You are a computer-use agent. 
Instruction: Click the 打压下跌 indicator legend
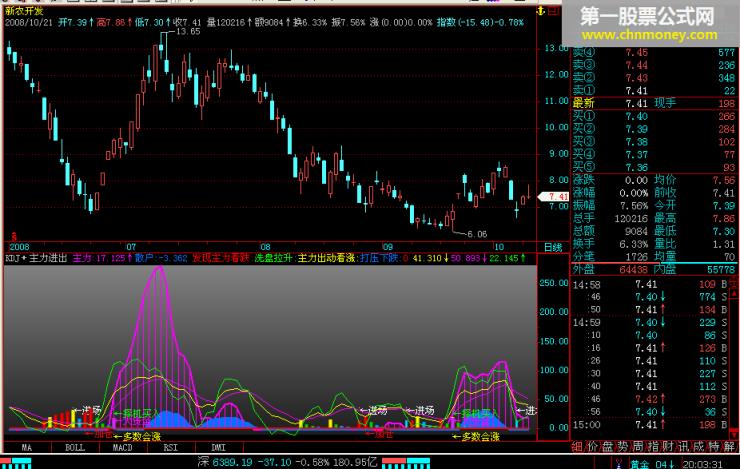tap(379, 258)
